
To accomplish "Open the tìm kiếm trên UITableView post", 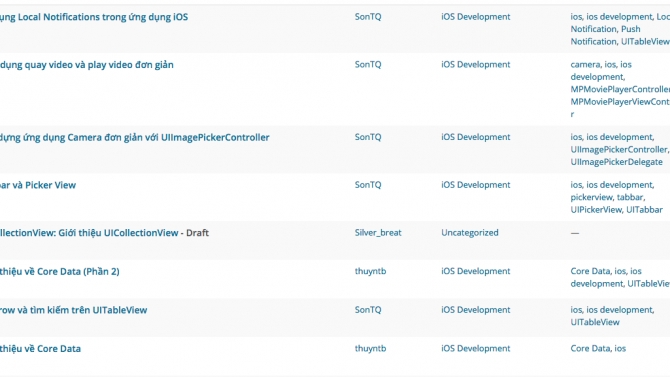I will point(73,310).
